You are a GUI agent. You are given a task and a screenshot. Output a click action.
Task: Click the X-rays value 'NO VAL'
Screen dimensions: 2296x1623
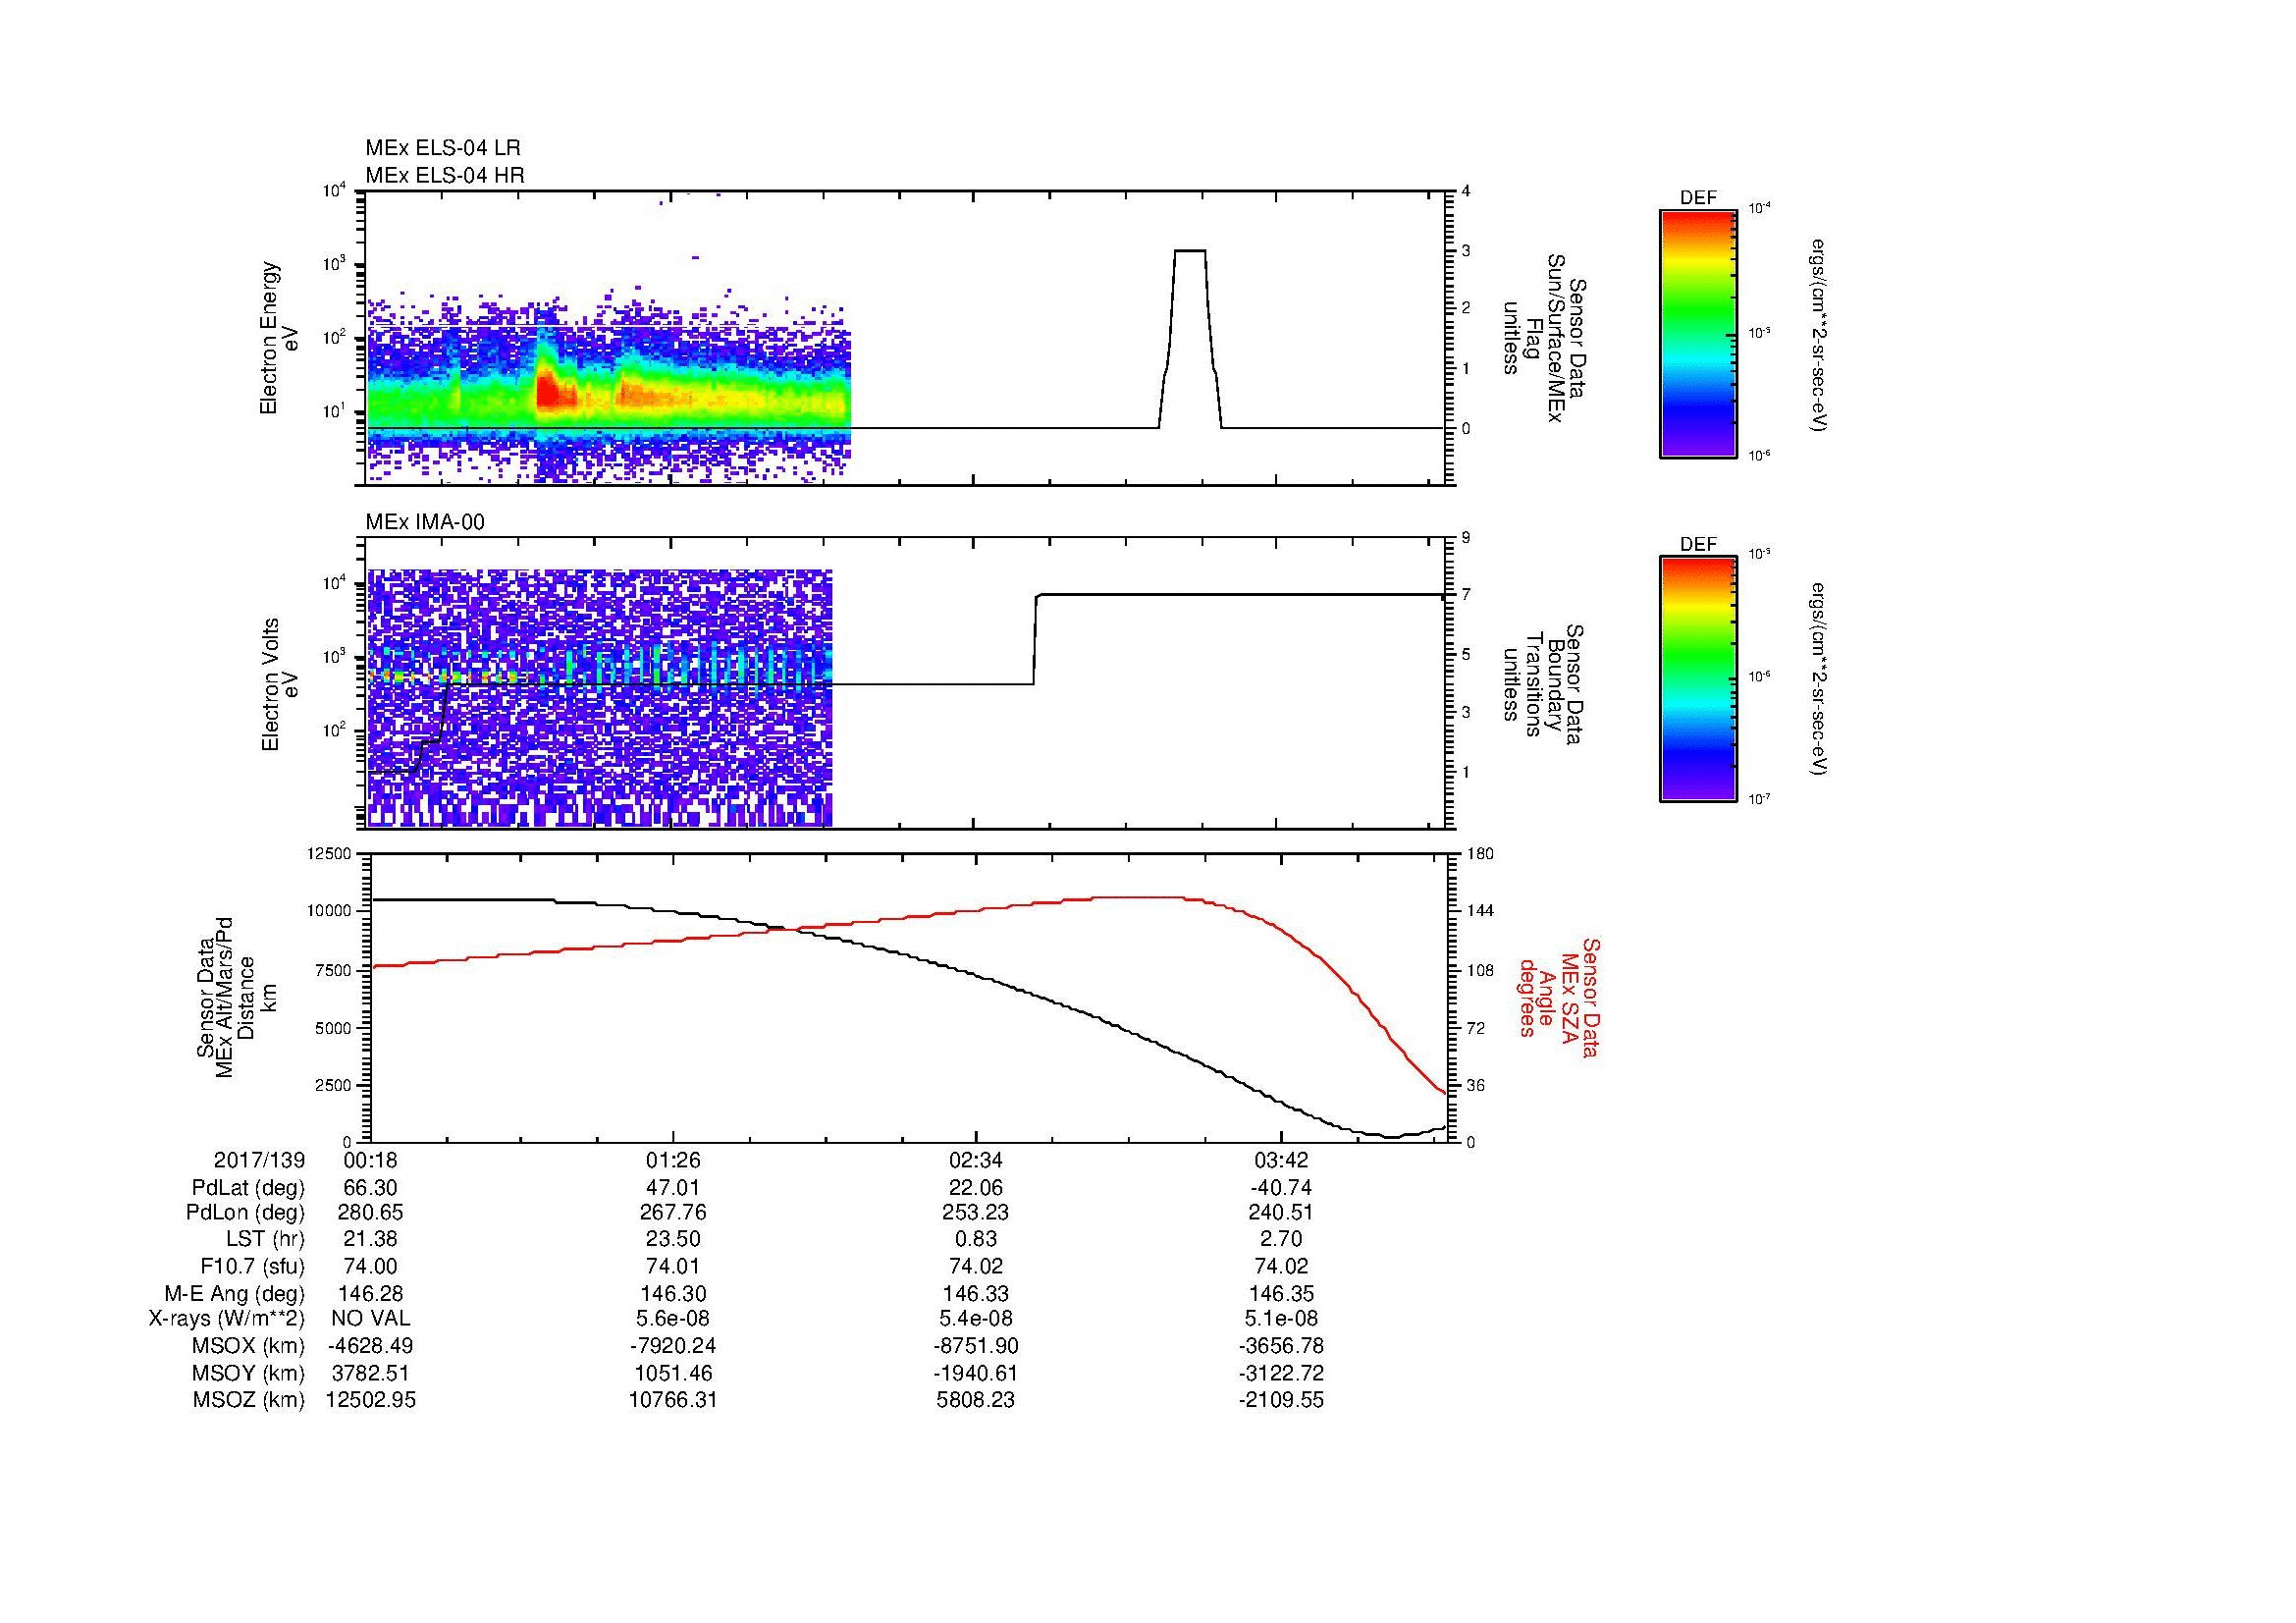click(x=371, y=1319)
